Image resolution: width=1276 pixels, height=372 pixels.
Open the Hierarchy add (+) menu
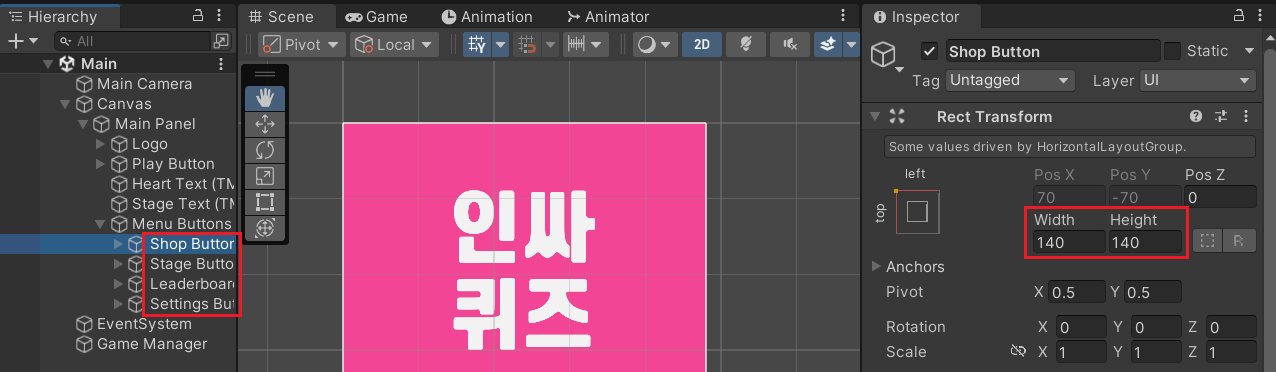(x=22, y=41)
